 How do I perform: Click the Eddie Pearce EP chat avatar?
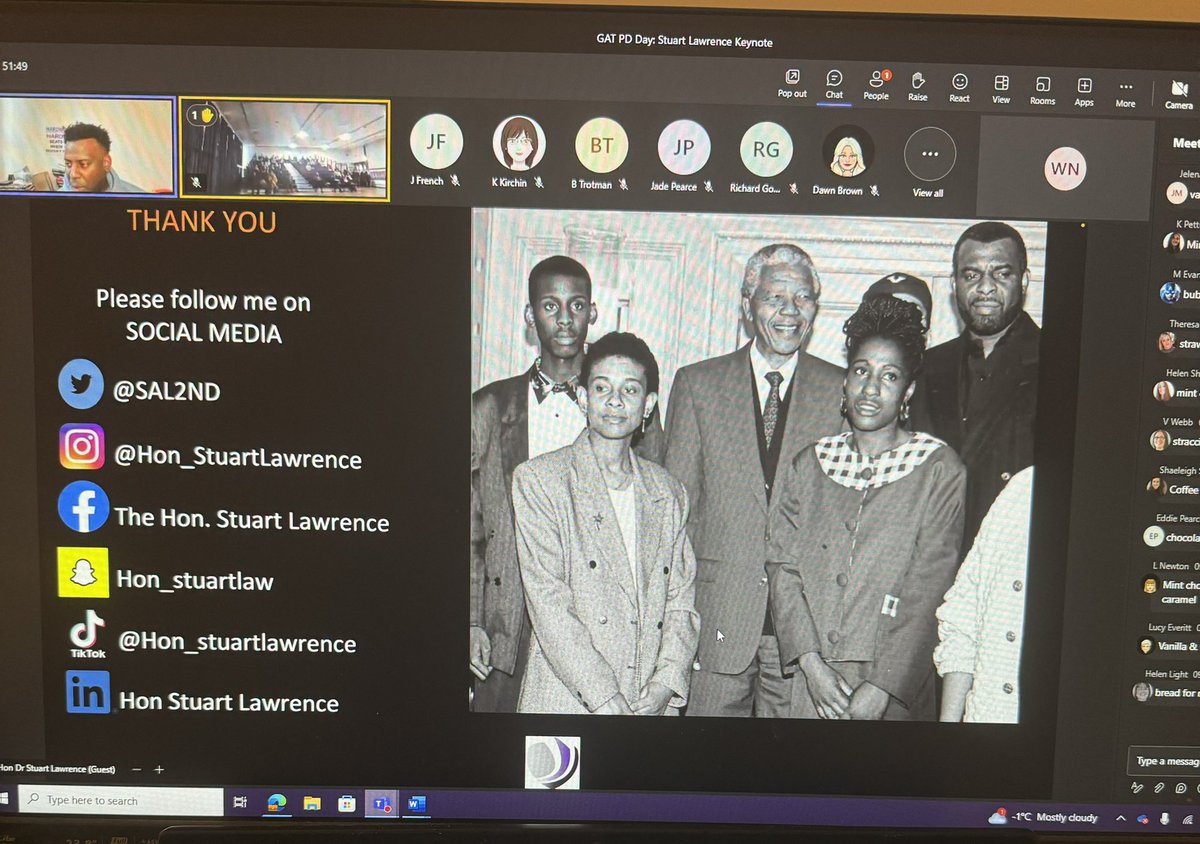coord(1153,536)
